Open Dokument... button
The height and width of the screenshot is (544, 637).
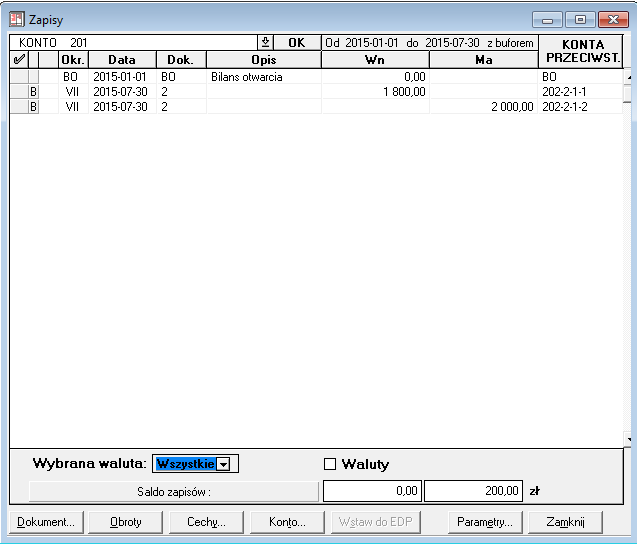[46, 522]
